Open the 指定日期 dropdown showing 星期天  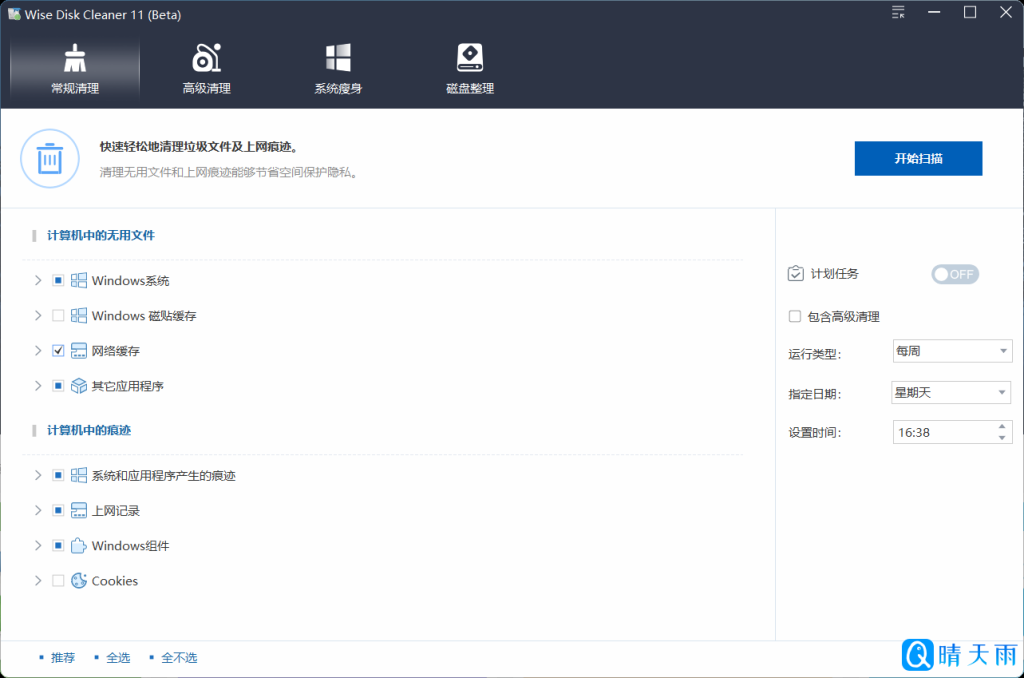click(951, 393)
